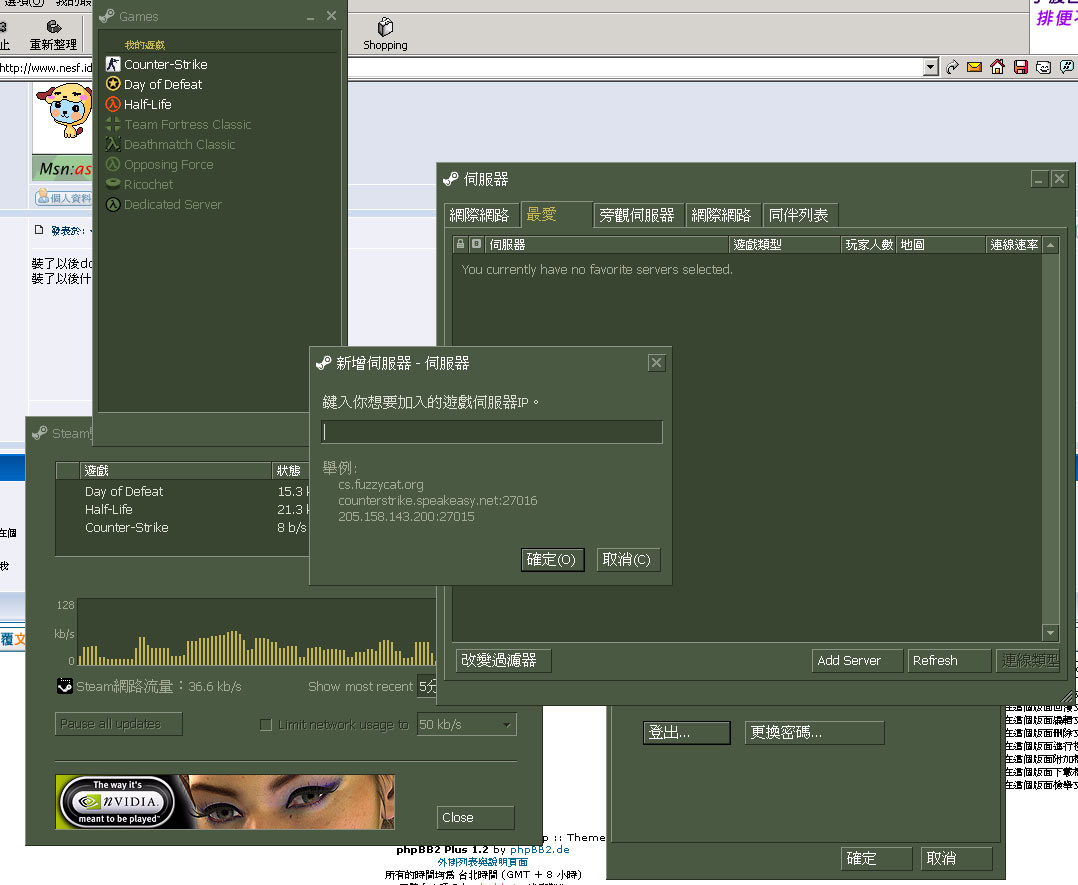Sort by the 地圖 column header
The image size is (1078, 885).
pyautogui.click(x=940, y=244)
